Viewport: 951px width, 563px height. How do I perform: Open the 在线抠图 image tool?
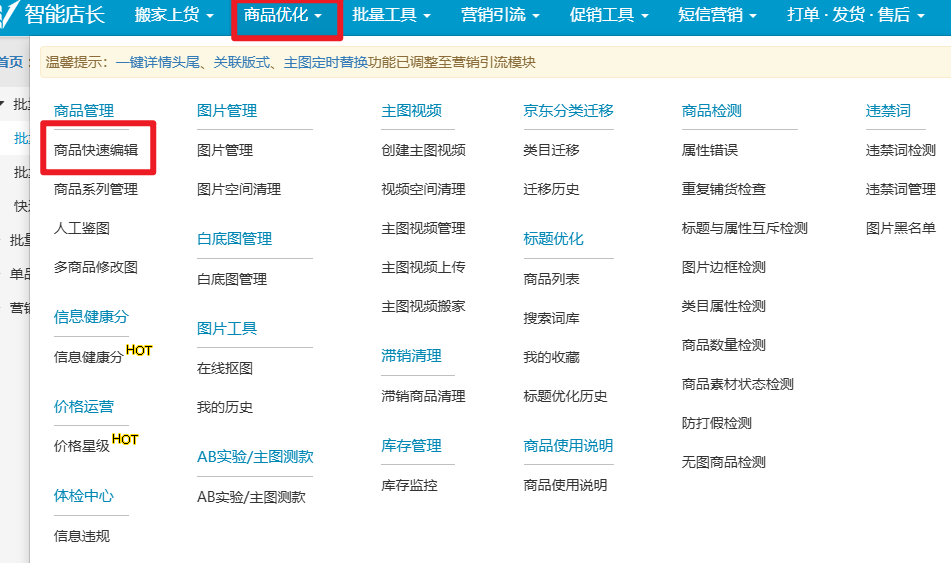(x=225, y=368)
